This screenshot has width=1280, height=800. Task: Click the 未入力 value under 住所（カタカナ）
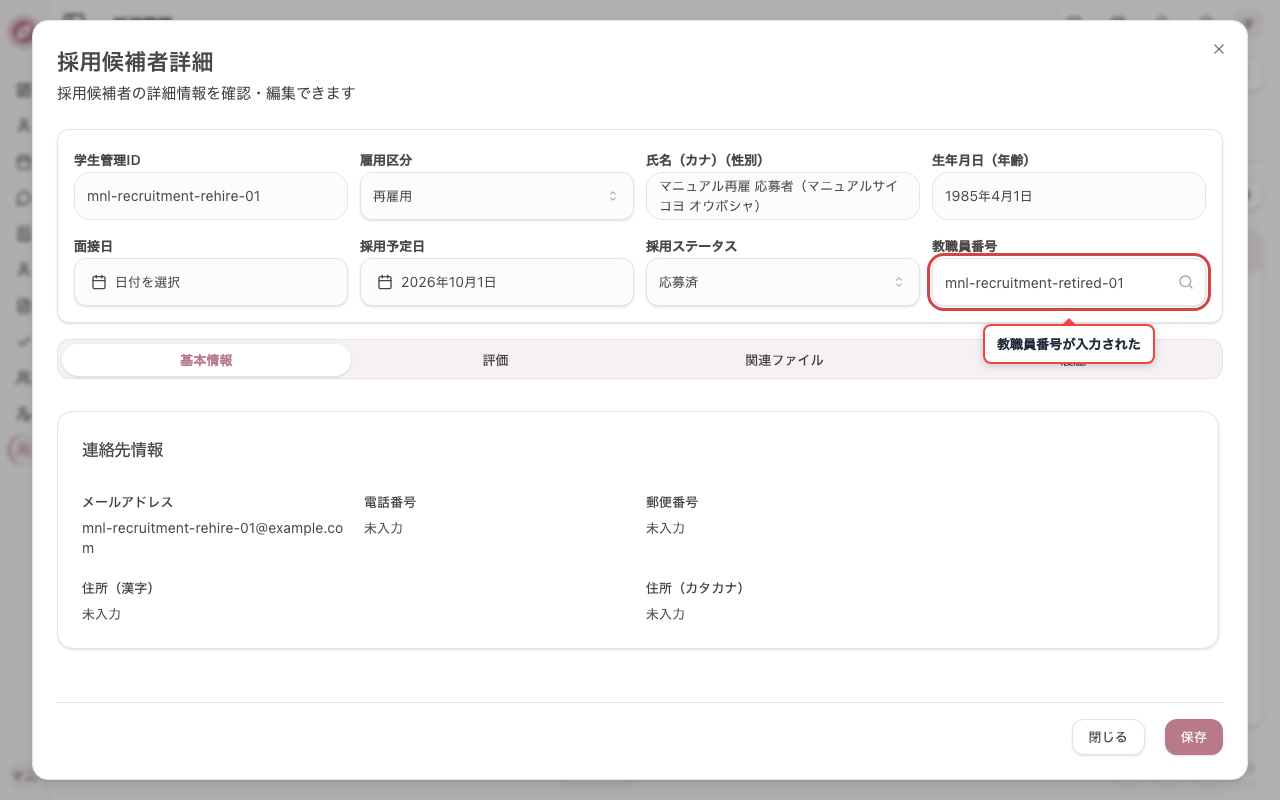coord(665,614)
